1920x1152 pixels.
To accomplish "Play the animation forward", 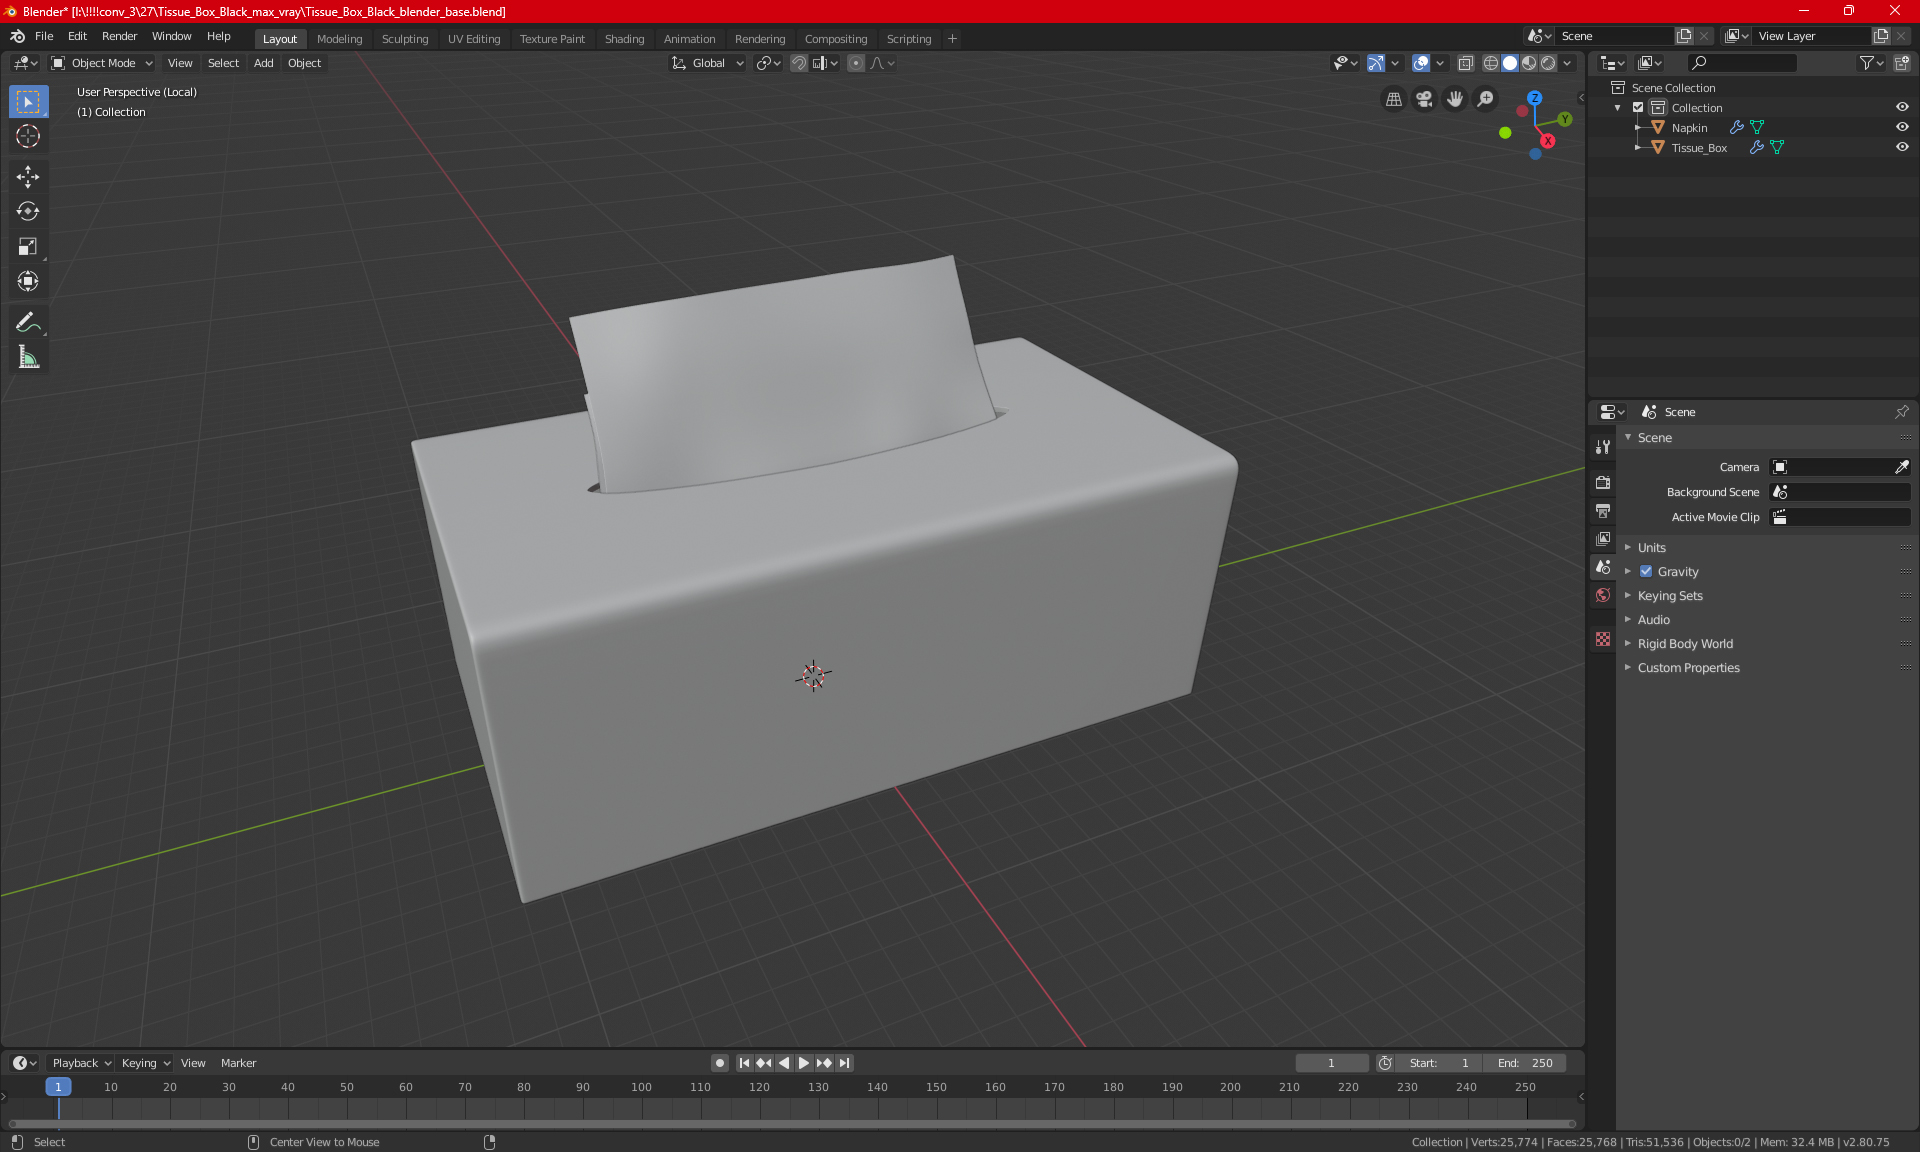I will point(803,1063).
